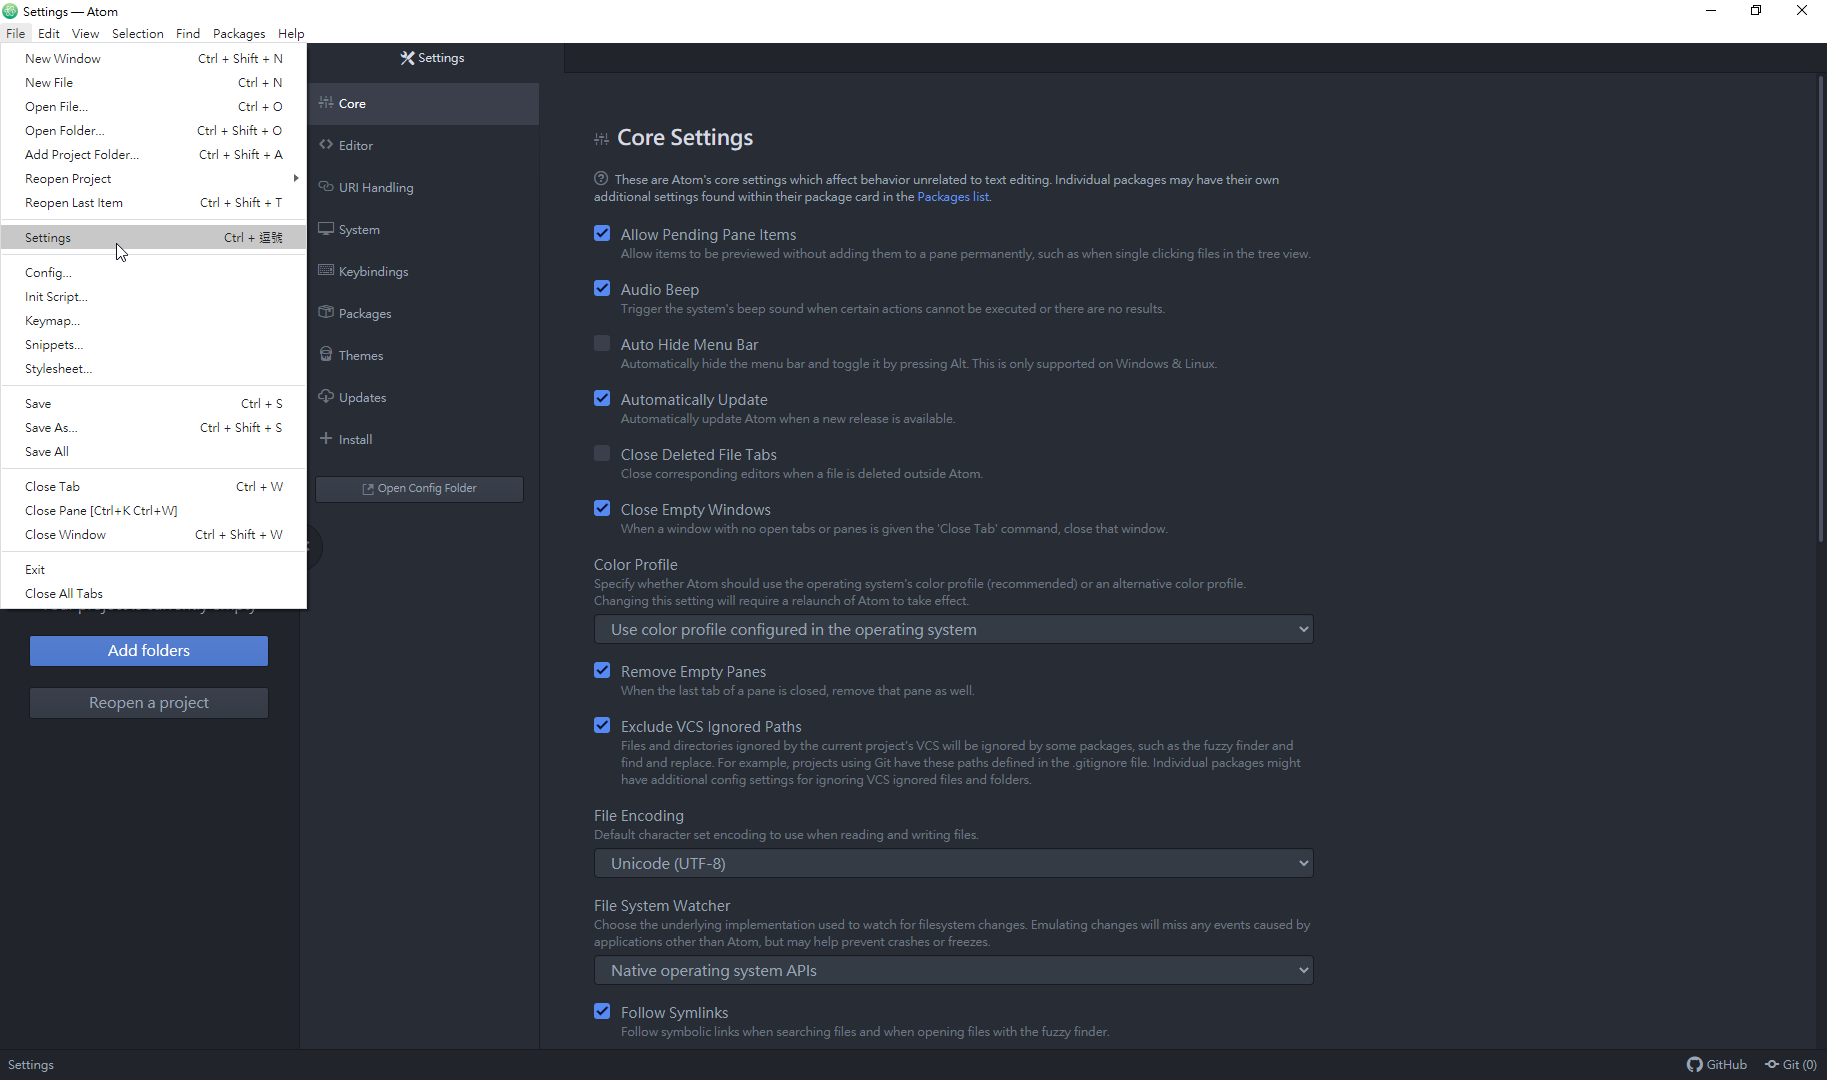This screenshot has height=1080, width=1827.
Task: Select Save As... menu entry
Action: [x=153, y=427]
